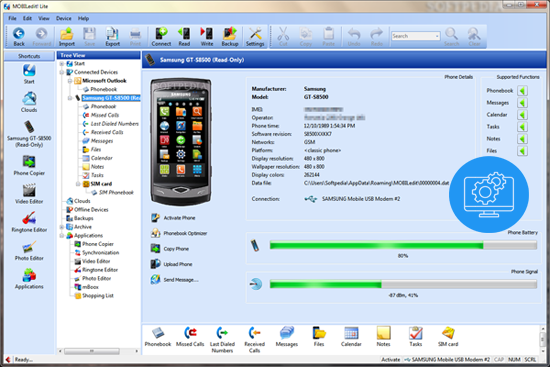Collapse the Microsoft Outlook tree node
The image size is (550, 367).
[x=70, y=81]
